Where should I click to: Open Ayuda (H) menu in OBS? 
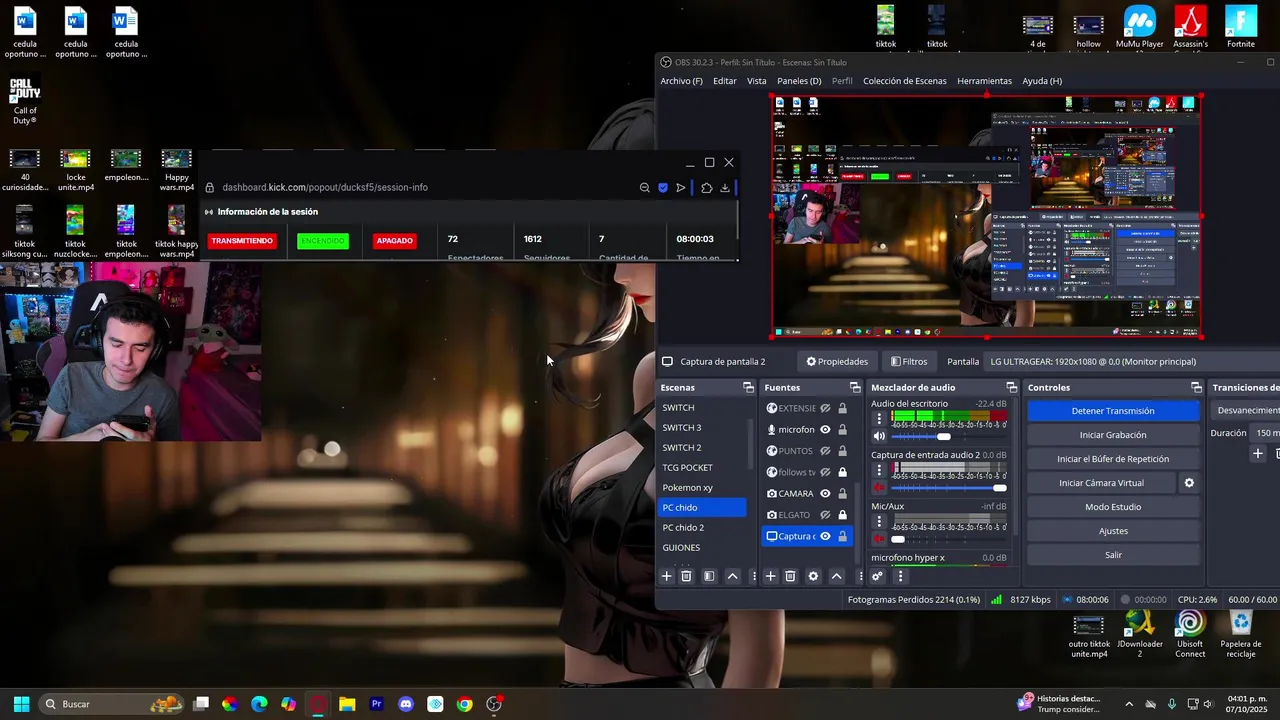(x=1042, y=81)
